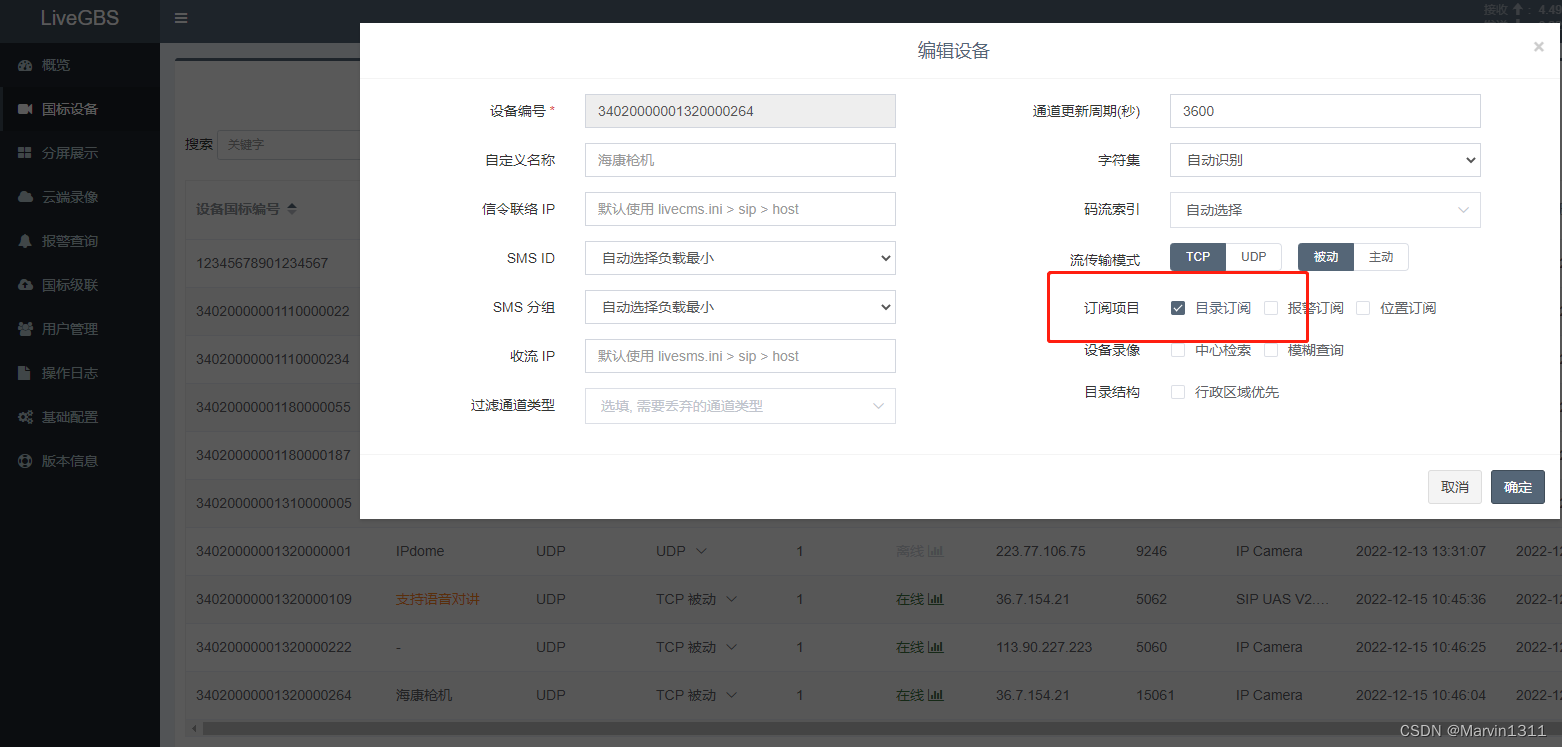This screenshot has width=1562, height=747.
Task: Click device ID 12345678901234567
Action: click(x=262, y=263)
